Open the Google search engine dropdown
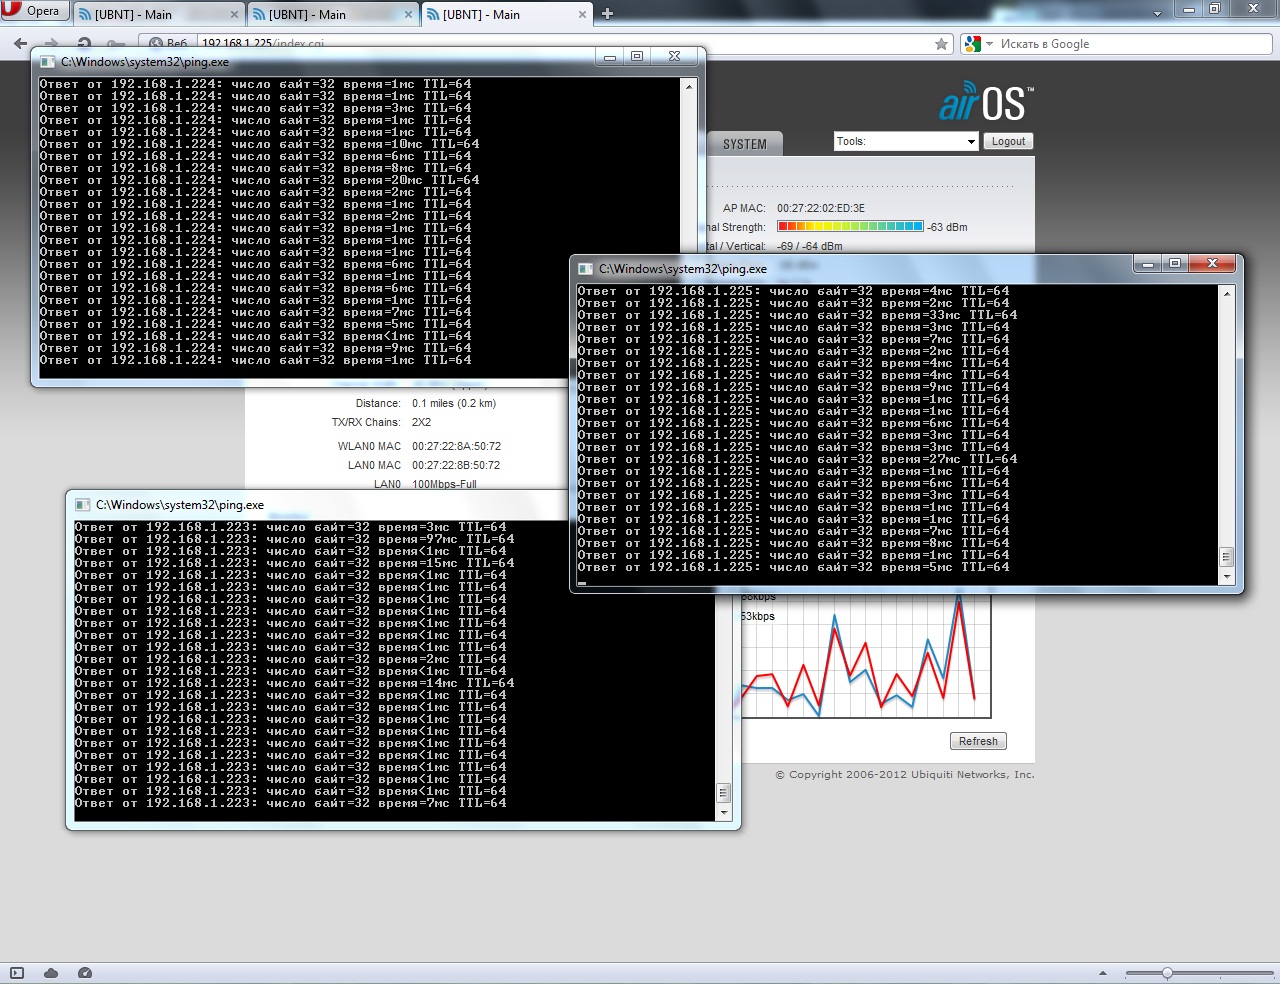This screenshot has height=984, width=1280. (x=976, y=44)
